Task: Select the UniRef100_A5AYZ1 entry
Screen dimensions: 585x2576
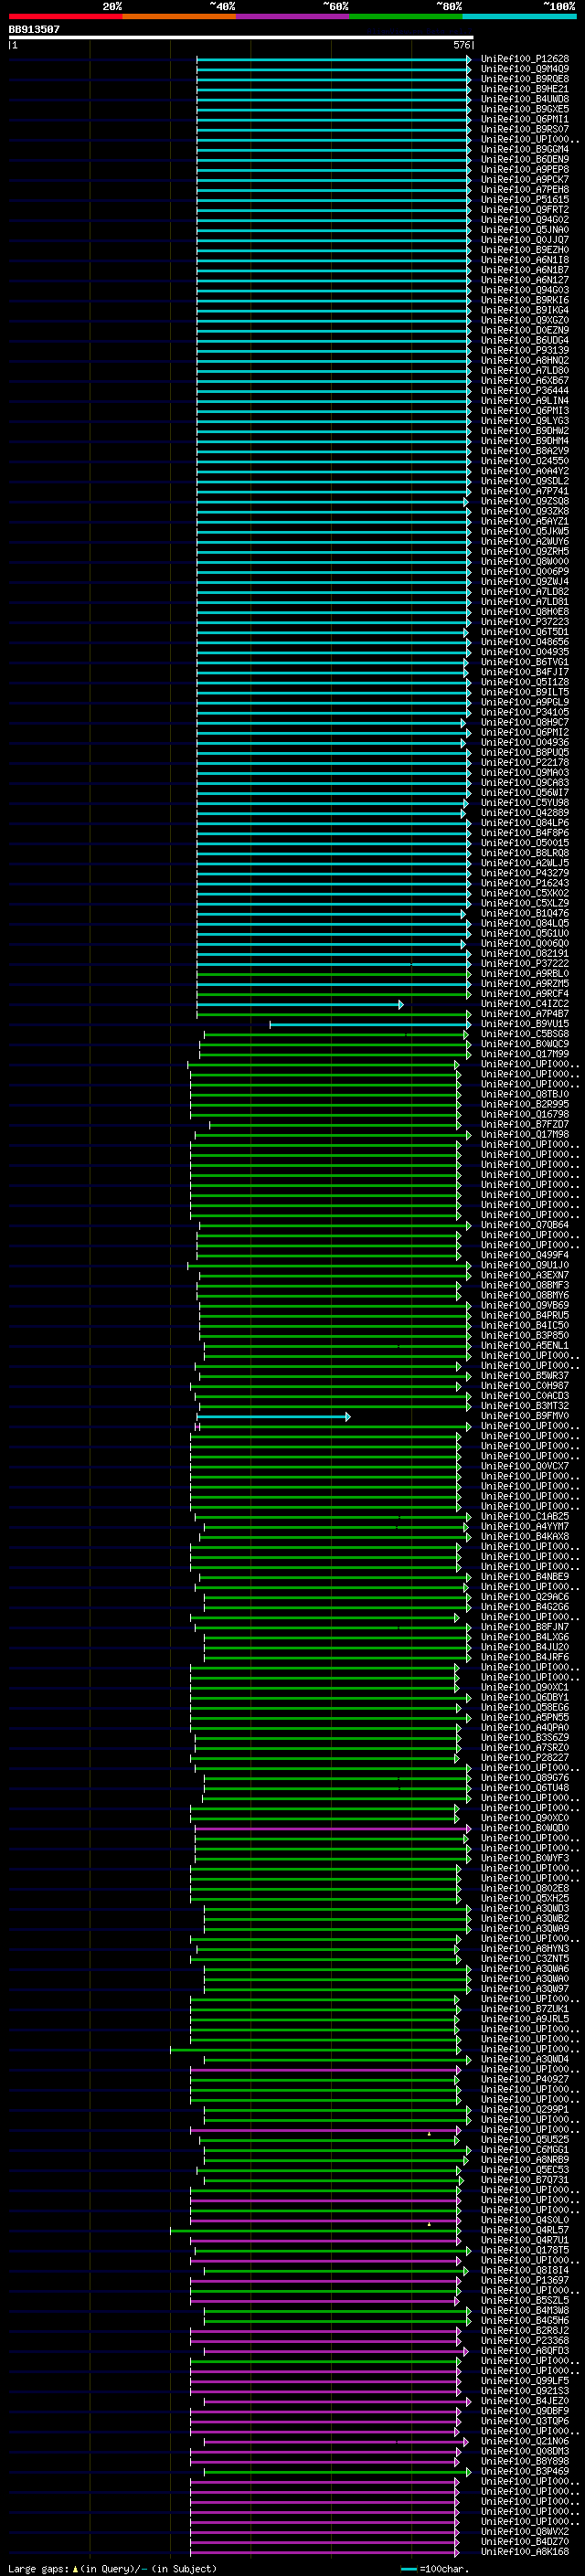Action: [x=524, y=521]
